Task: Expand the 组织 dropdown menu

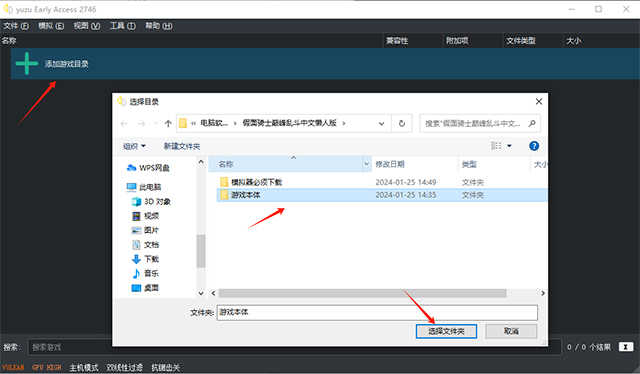Action: [x=134, y=146]
